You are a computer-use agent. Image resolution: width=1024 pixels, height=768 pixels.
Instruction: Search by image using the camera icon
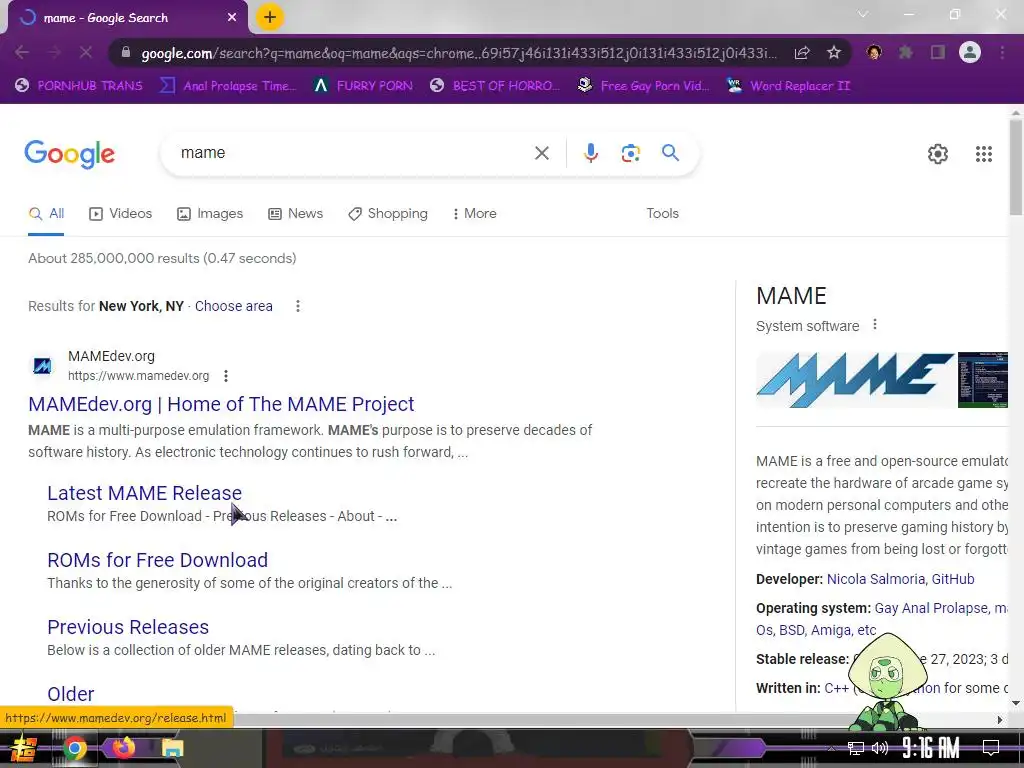(x=630, y=153)
